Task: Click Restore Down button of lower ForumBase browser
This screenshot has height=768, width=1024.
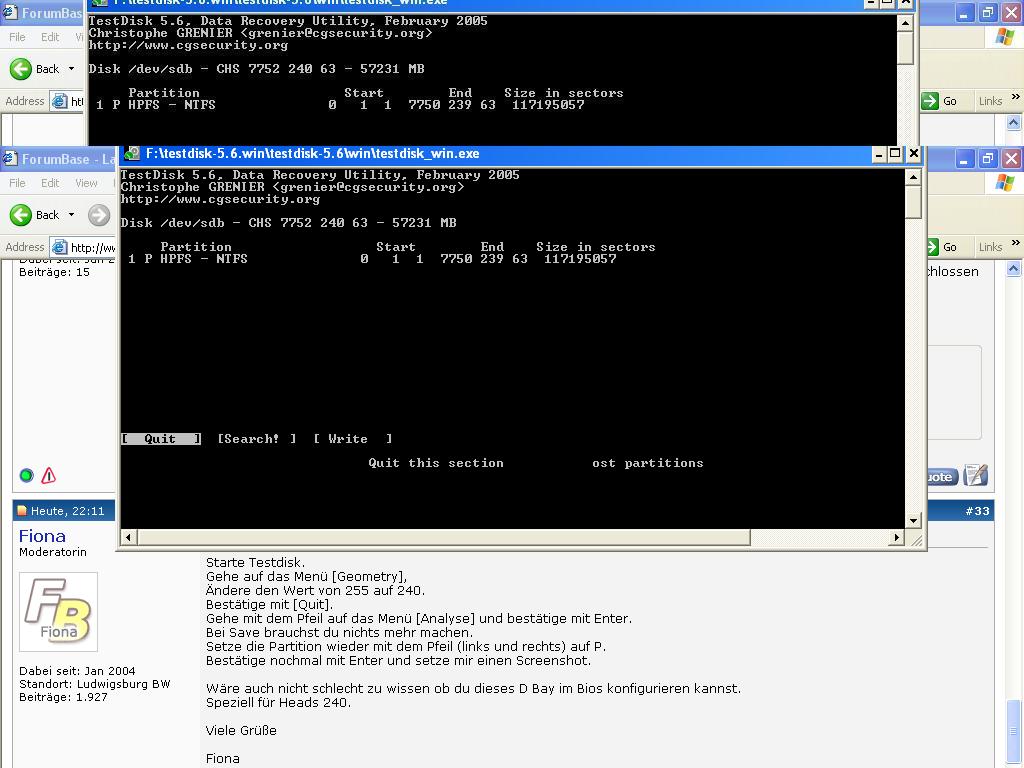Action: (x=987, y=158)
